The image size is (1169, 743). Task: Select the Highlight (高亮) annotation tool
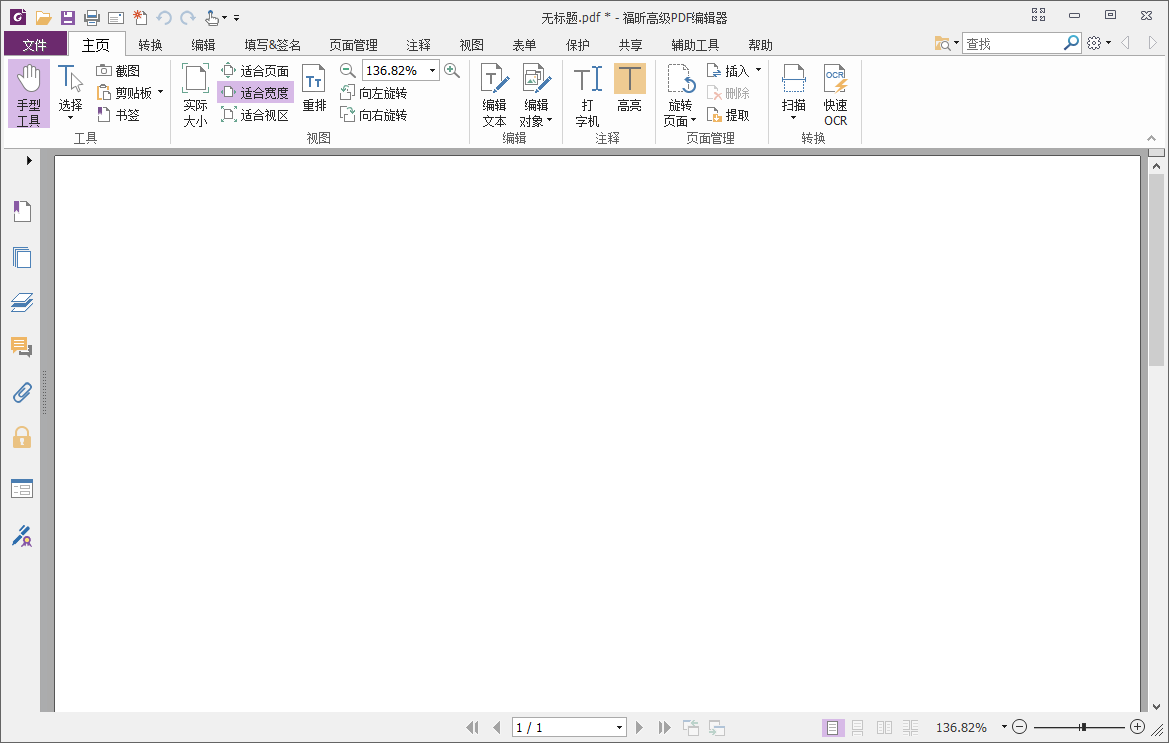(629, 92)
